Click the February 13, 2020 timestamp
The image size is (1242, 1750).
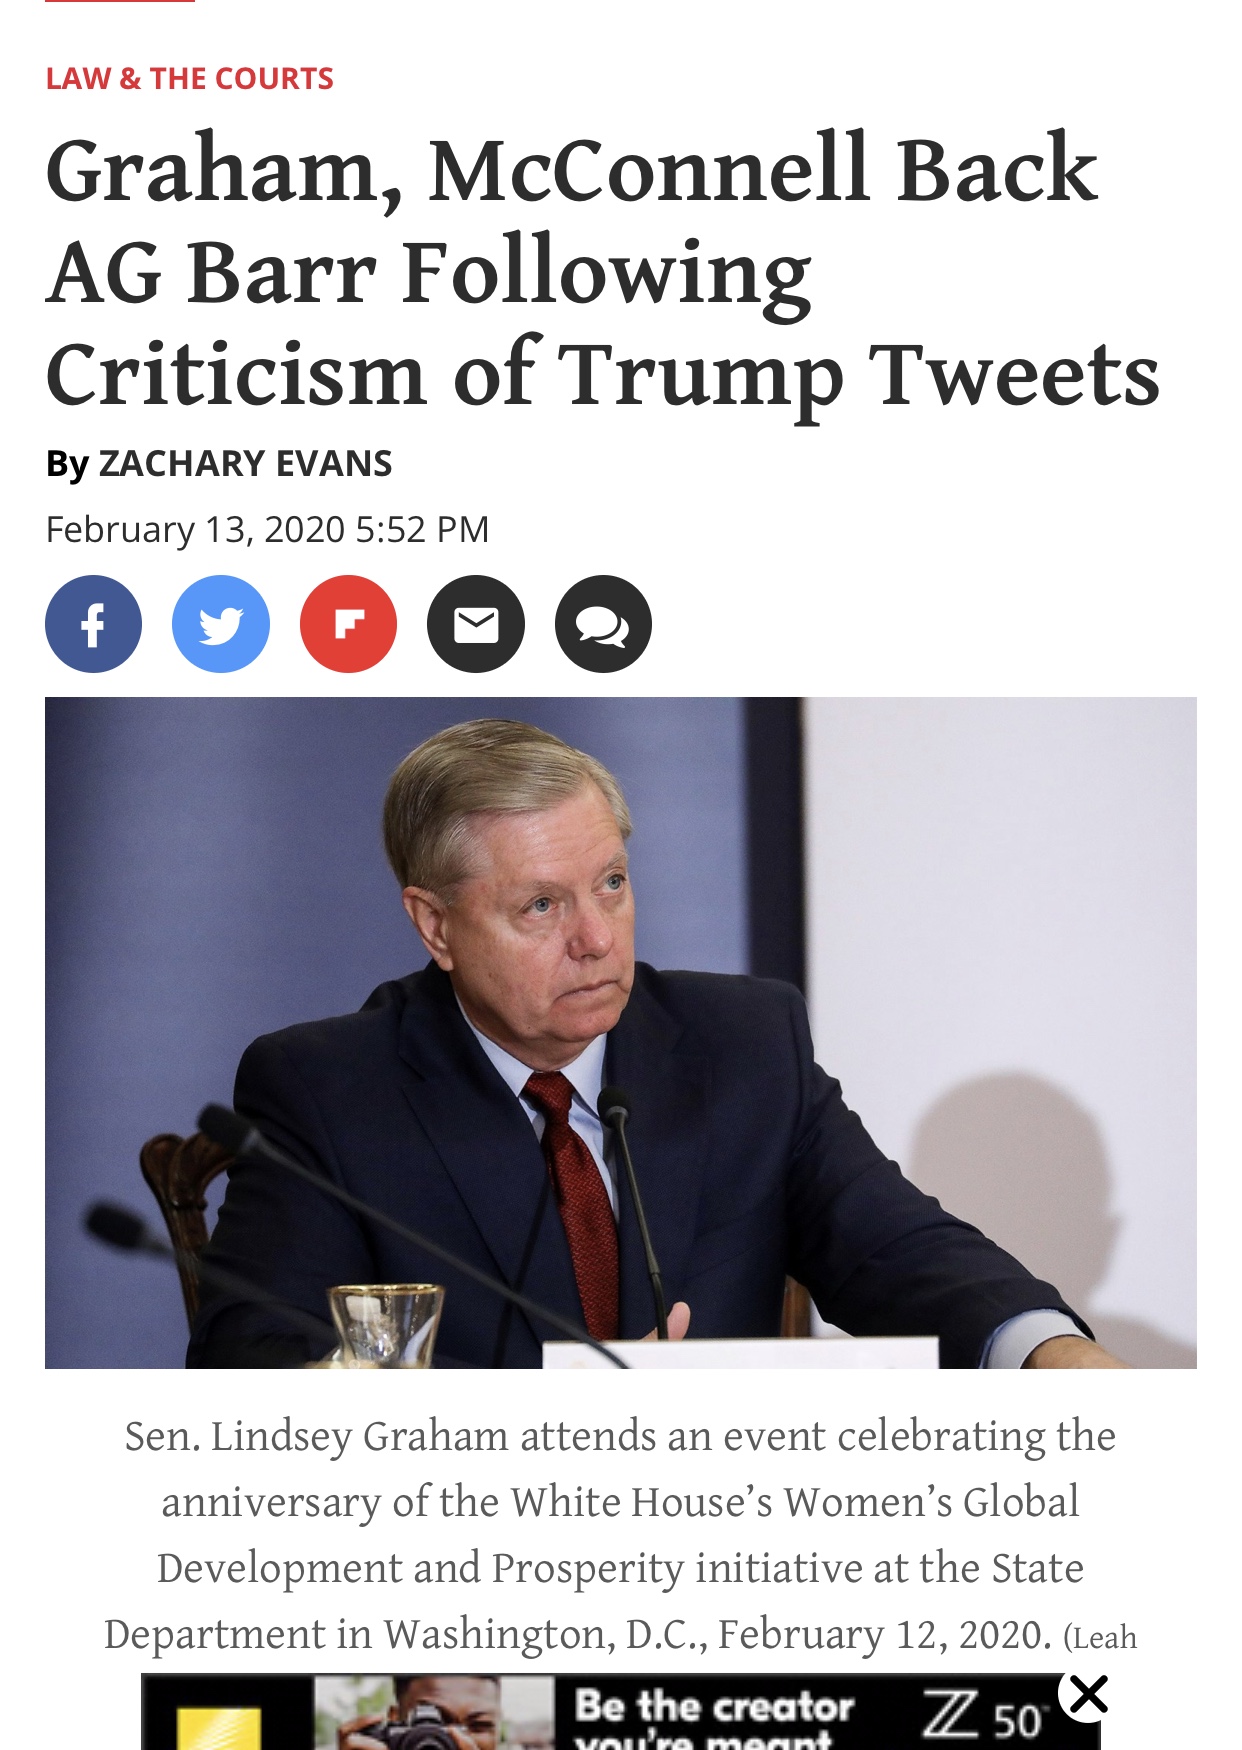click(x=267, y=529)
